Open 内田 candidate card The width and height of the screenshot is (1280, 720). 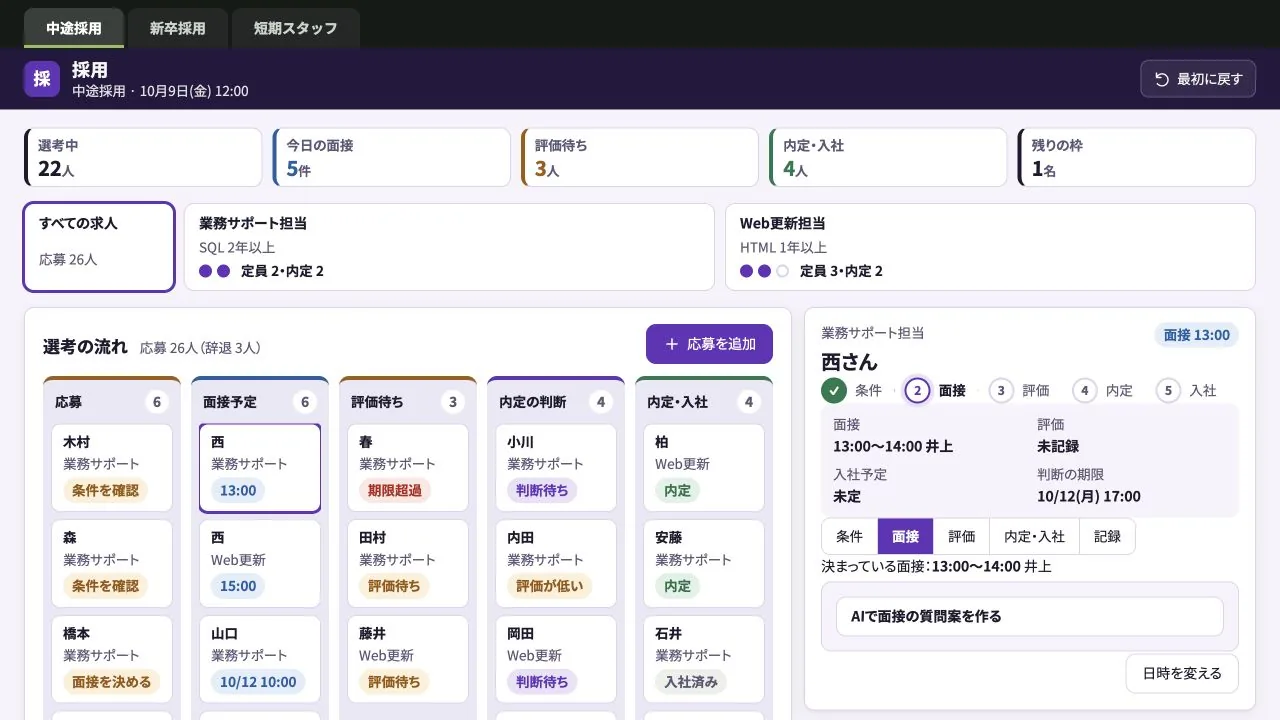556,564
